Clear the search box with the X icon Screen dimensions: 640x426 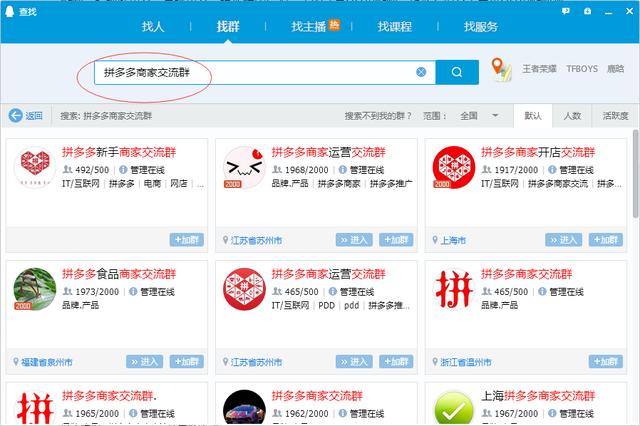point(421,72)
